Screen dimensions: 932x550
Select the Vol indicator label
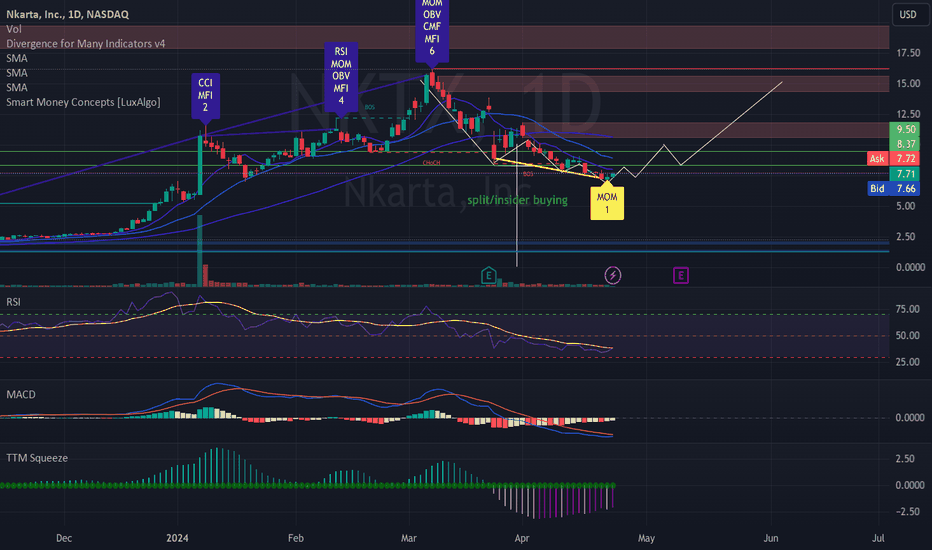(14, 29)
